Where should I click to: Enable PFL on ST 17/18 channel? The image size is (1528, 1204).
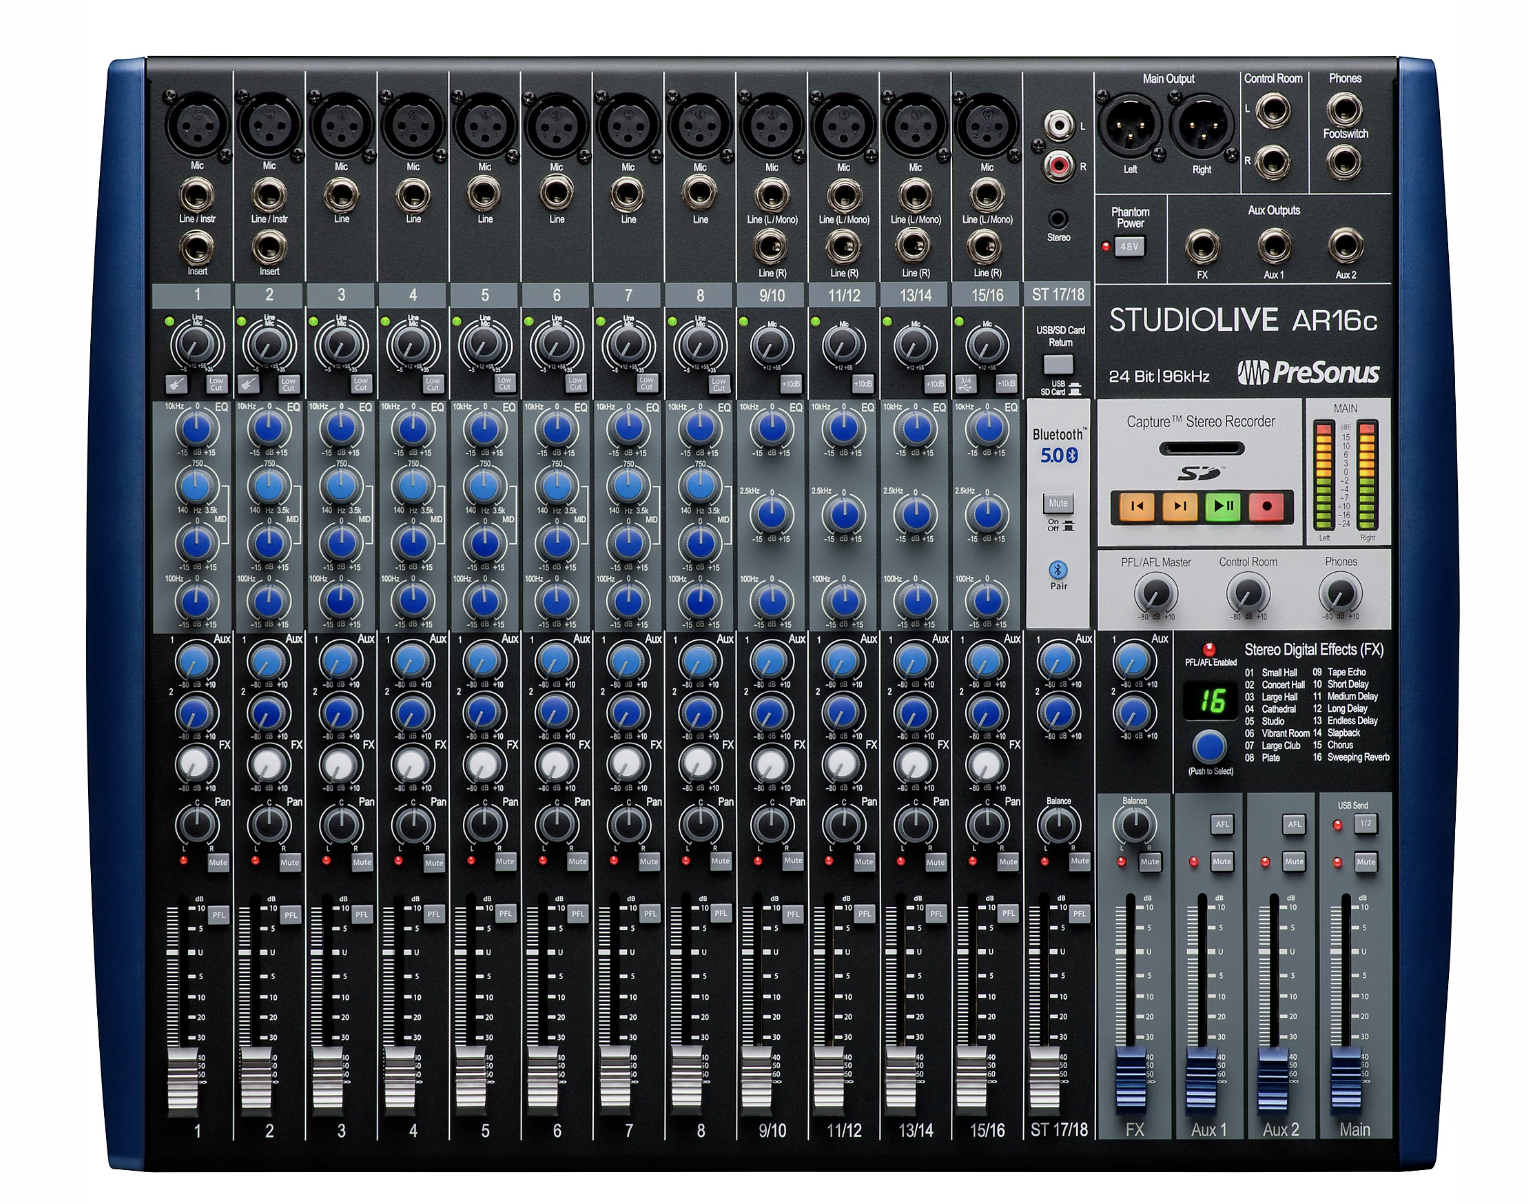pyautogui.click(x=1080, y=914)
